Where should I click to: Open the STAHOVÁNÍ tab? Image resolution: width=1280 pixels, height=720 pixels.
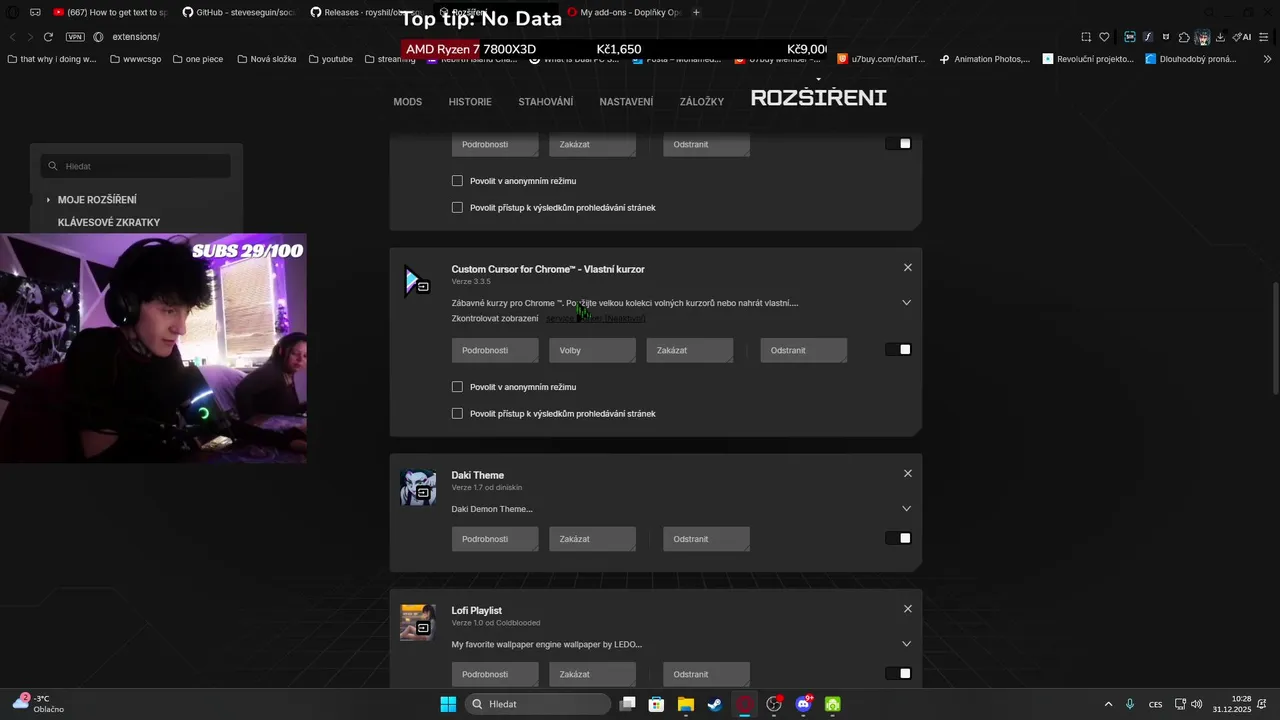tap(546, 102)
